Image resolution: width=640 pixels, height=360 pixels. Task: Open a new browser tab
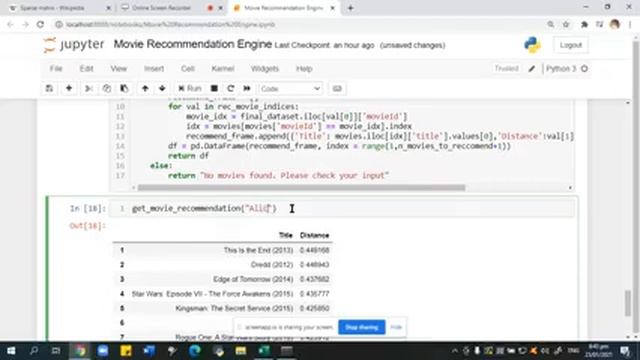point(350,8)
